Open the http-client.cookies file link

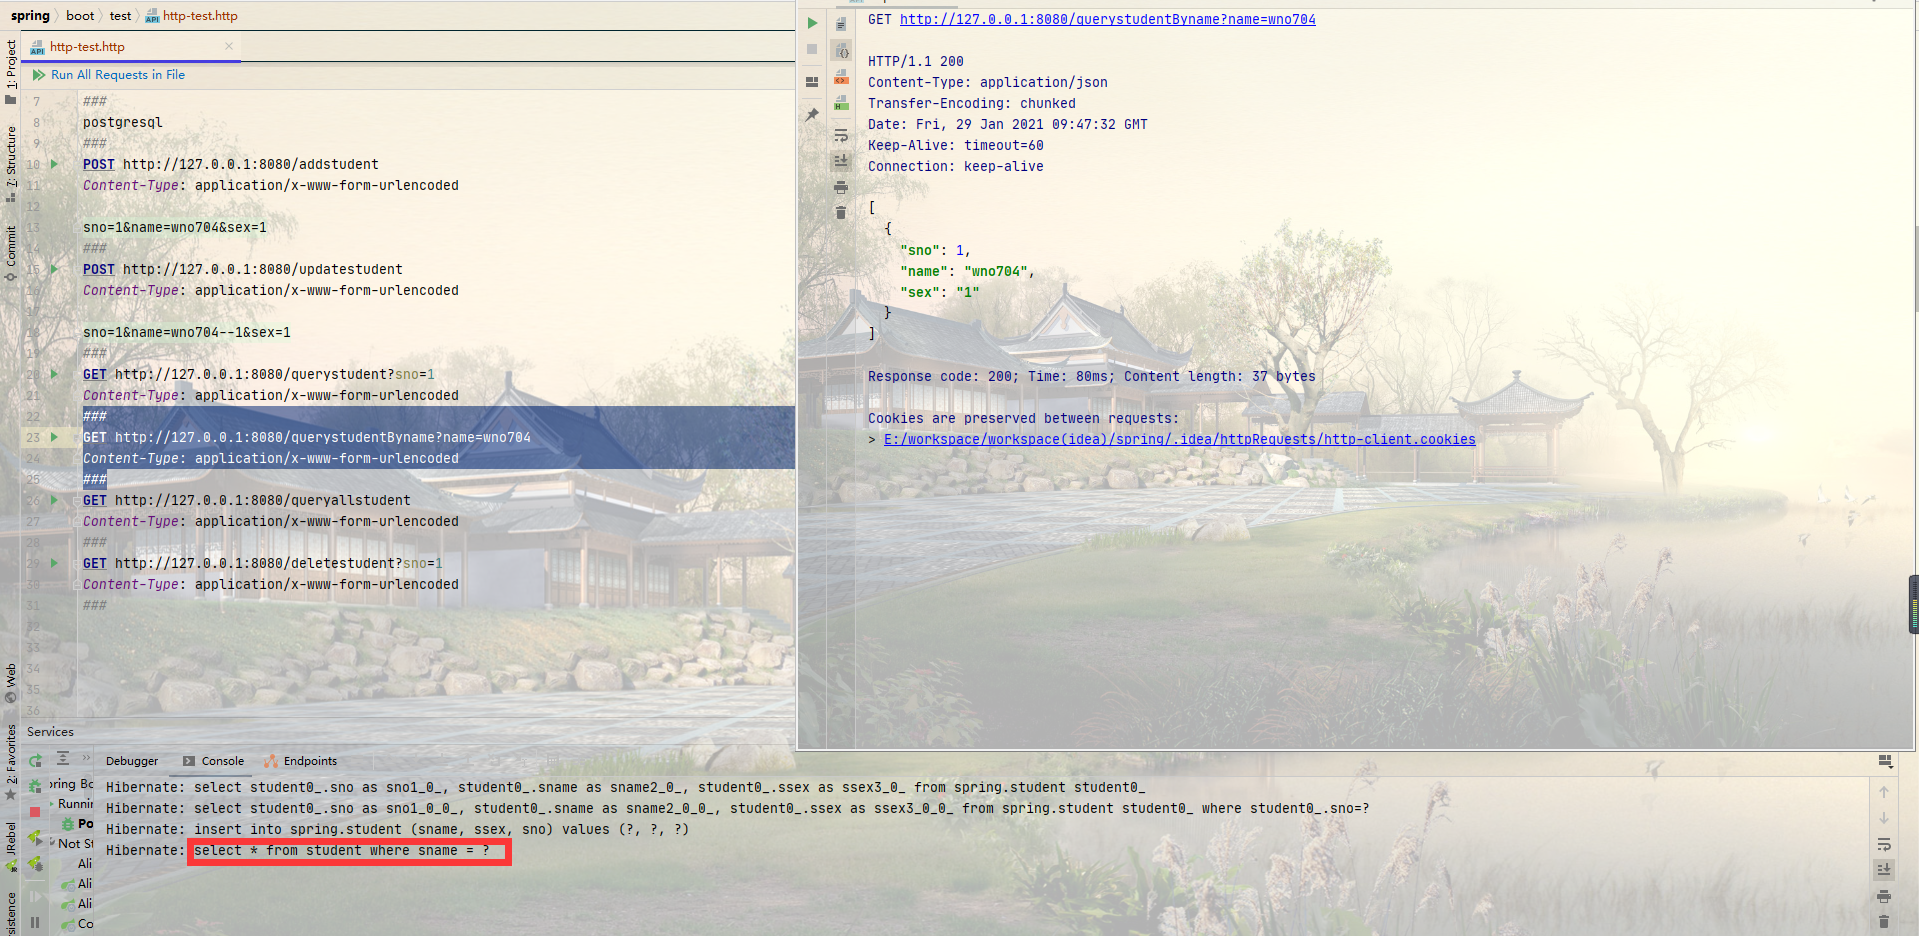point(1179,439)
